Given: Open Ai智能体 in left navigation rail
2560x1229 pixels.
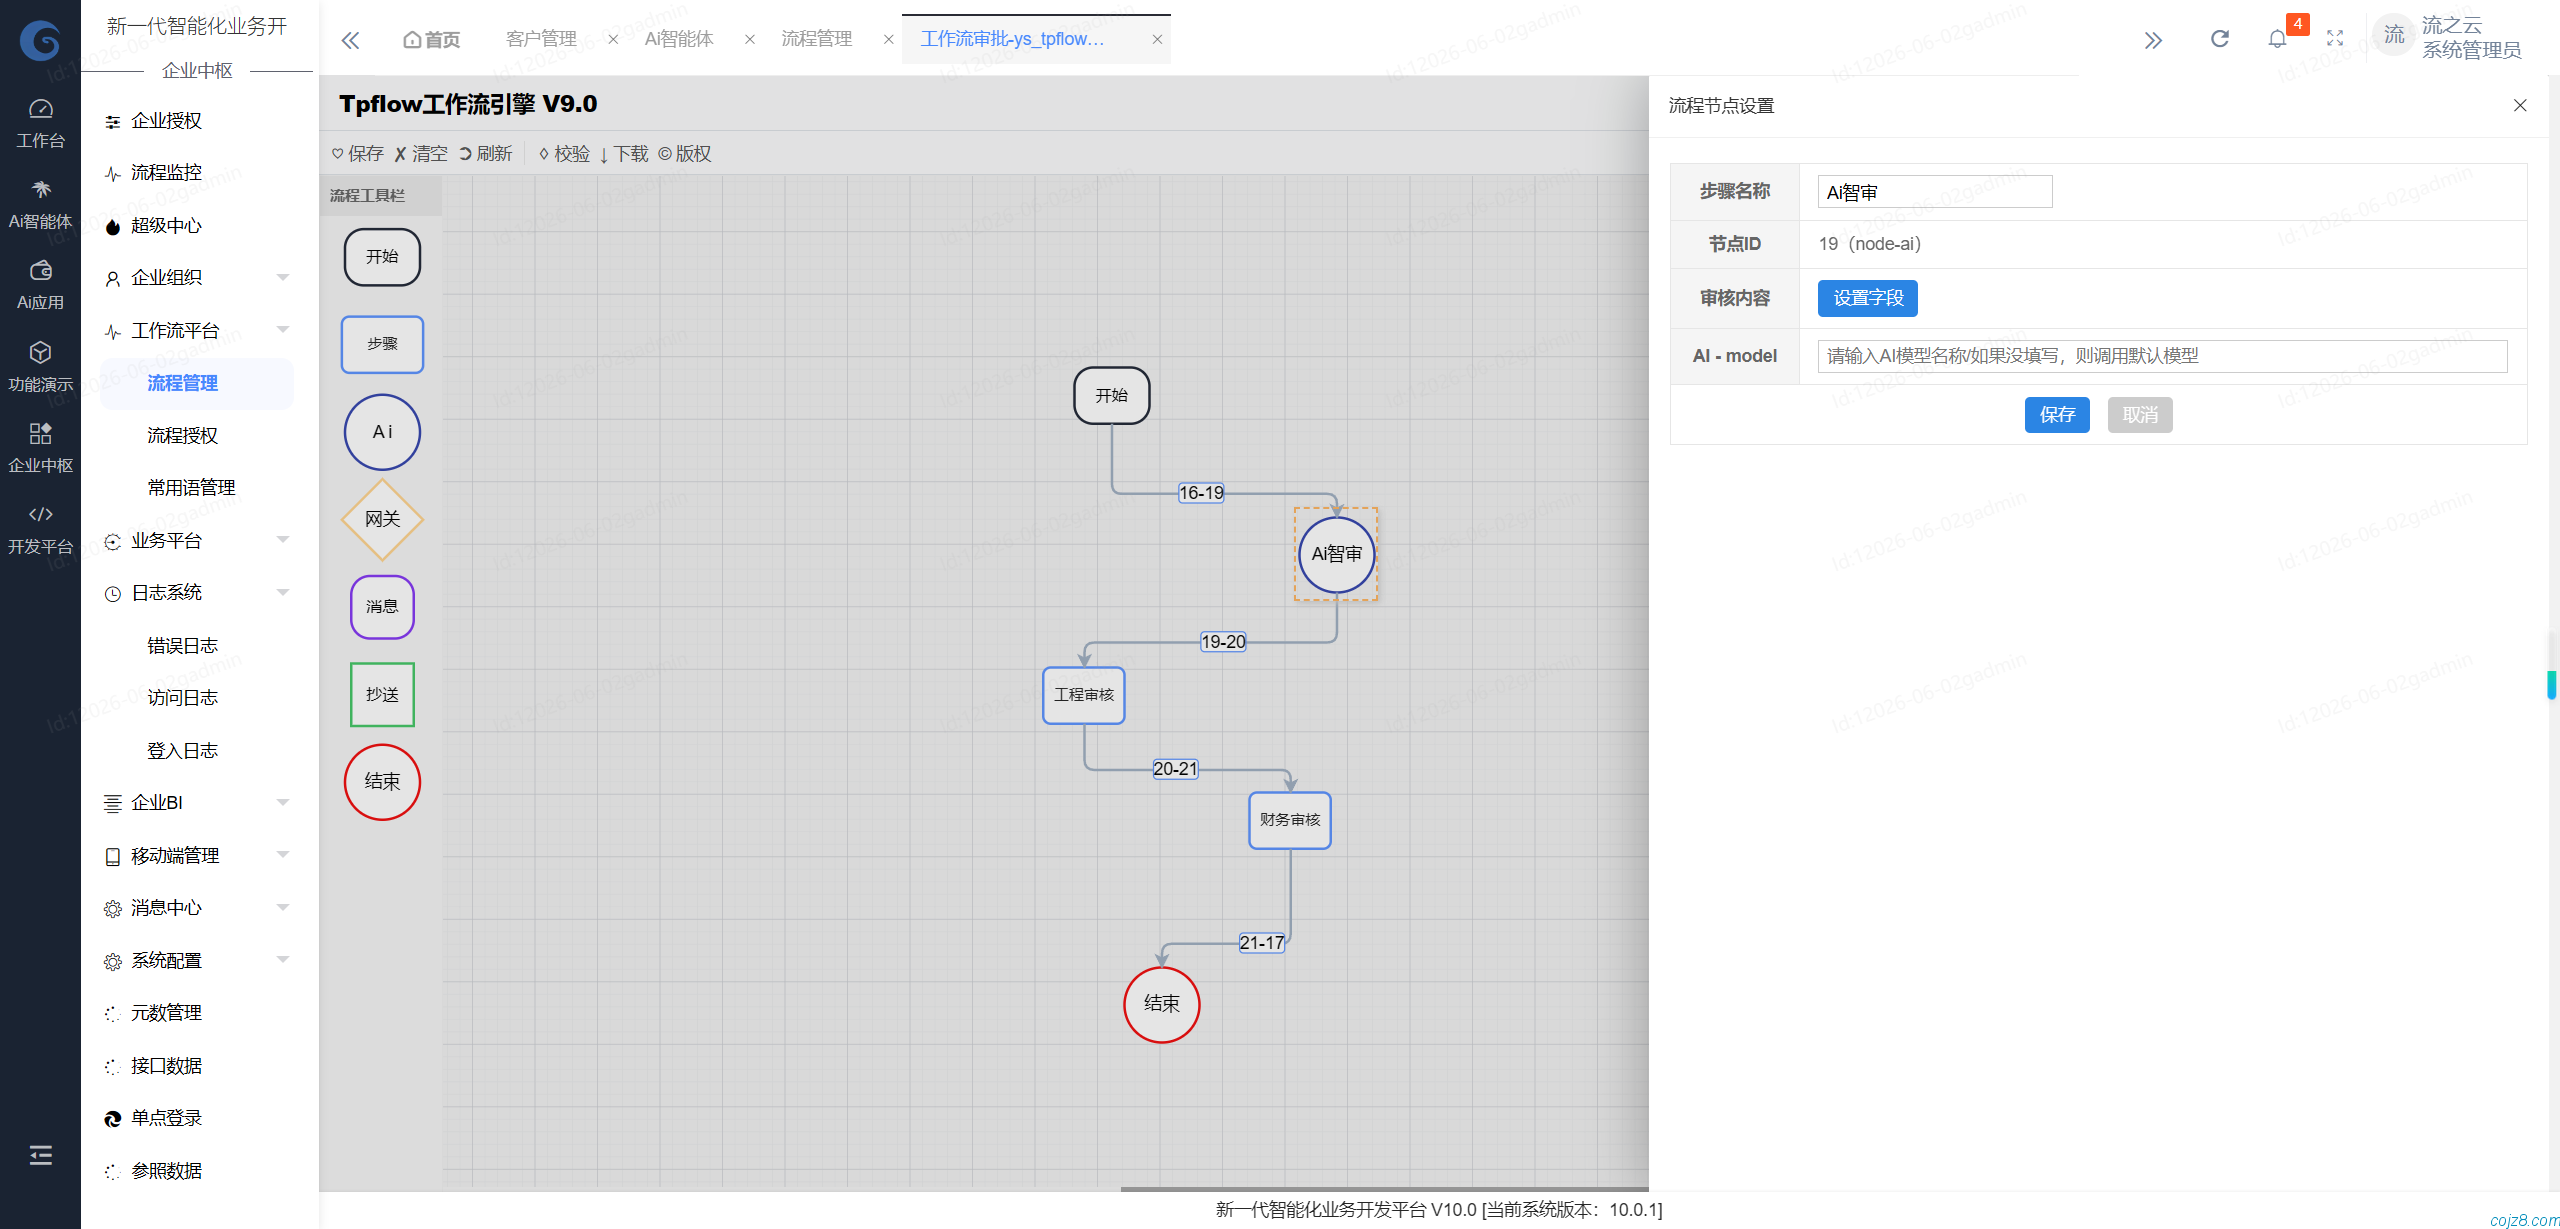Looking at the screenshot, I should pyautogui.click(x=40, y=205).
